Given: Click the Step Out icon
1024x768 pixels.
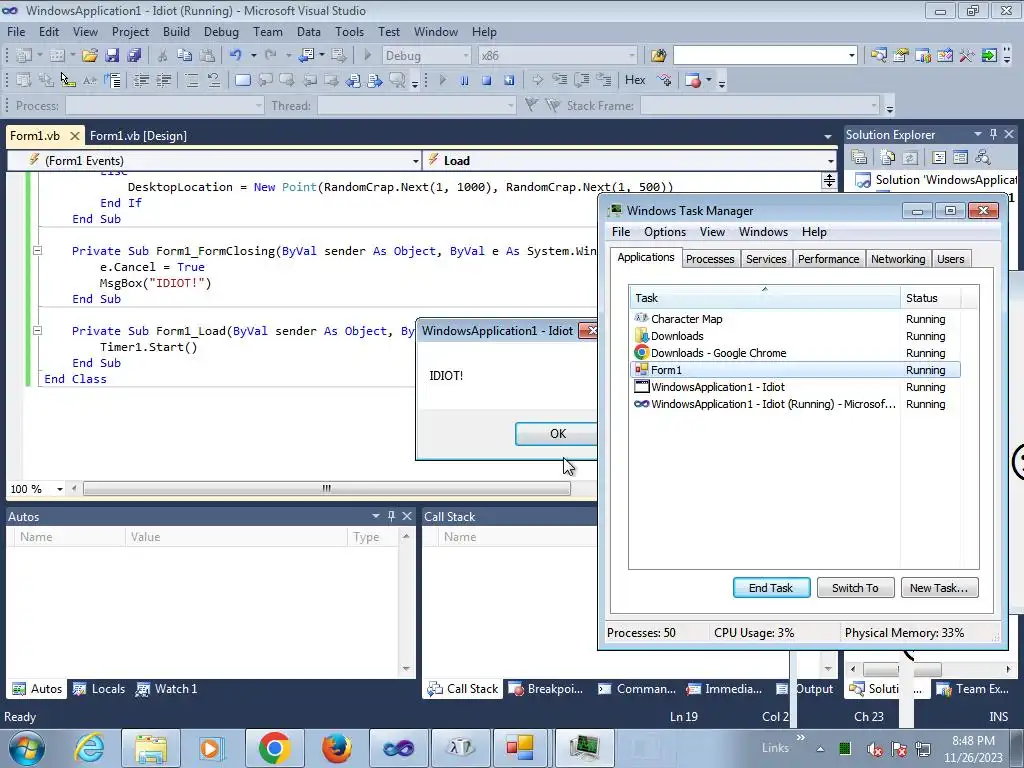Looking at the screenshot, I should [604, 80].
